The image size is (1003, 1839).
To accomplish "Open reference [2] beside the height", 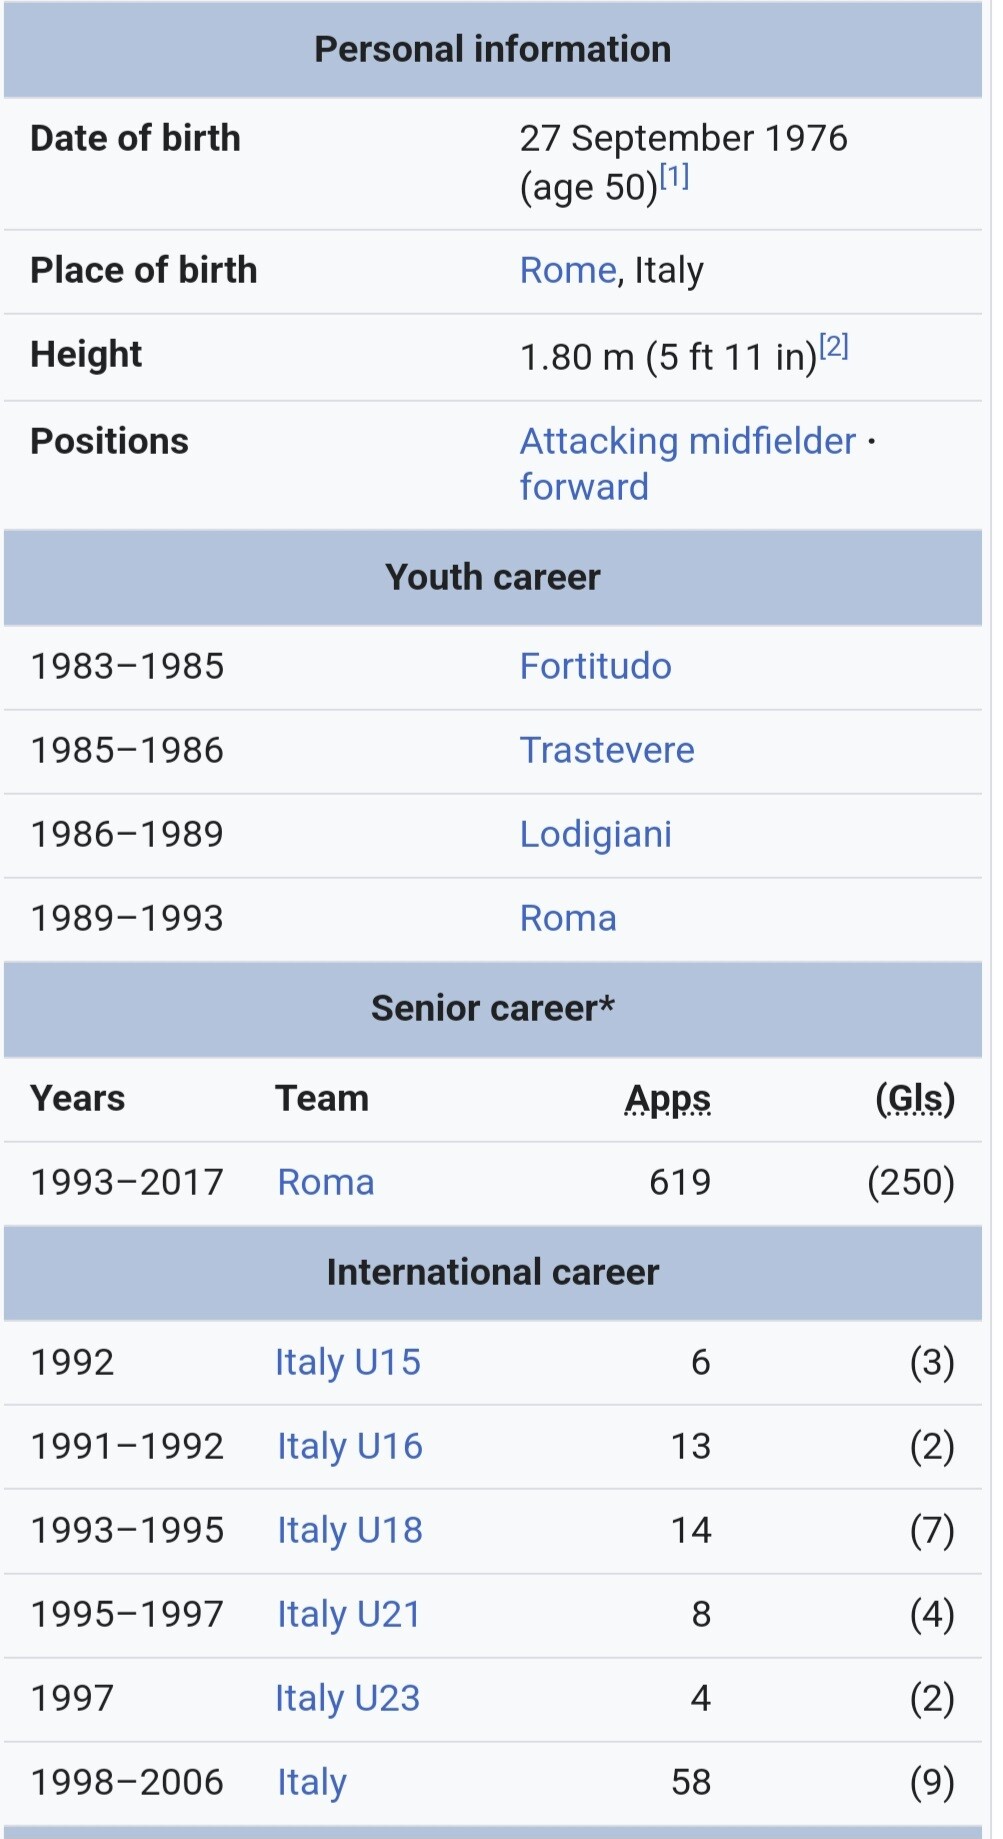I will (x=834, y=346).
